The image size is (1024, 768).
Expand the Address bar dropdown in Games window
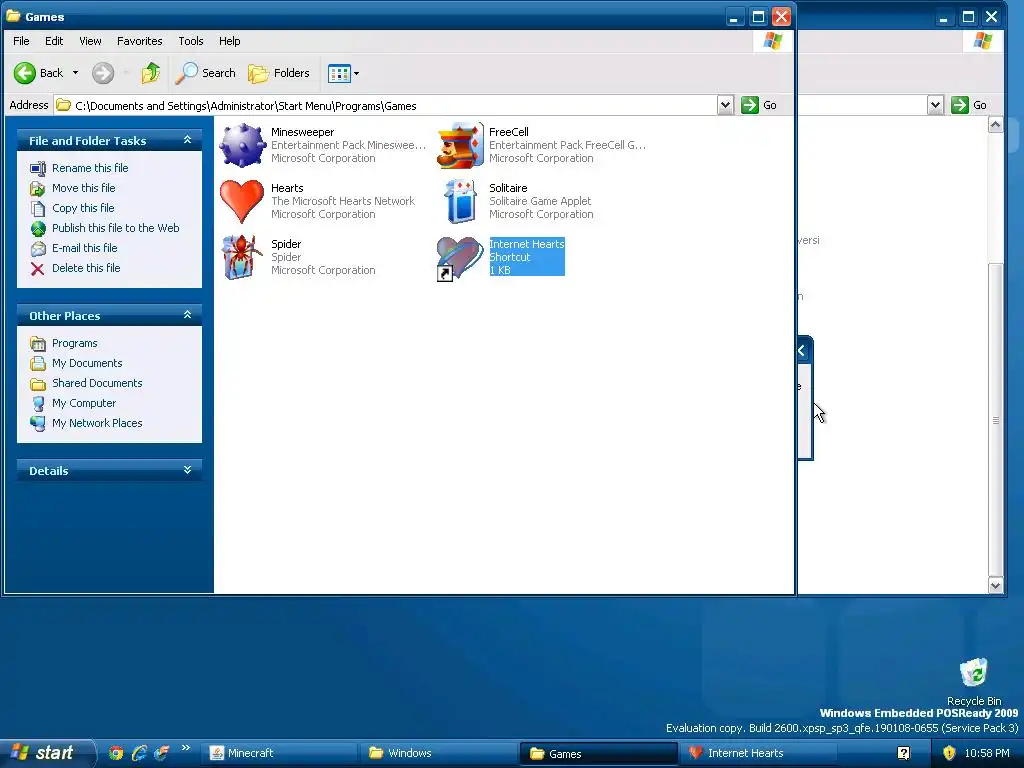click(725, 105)
